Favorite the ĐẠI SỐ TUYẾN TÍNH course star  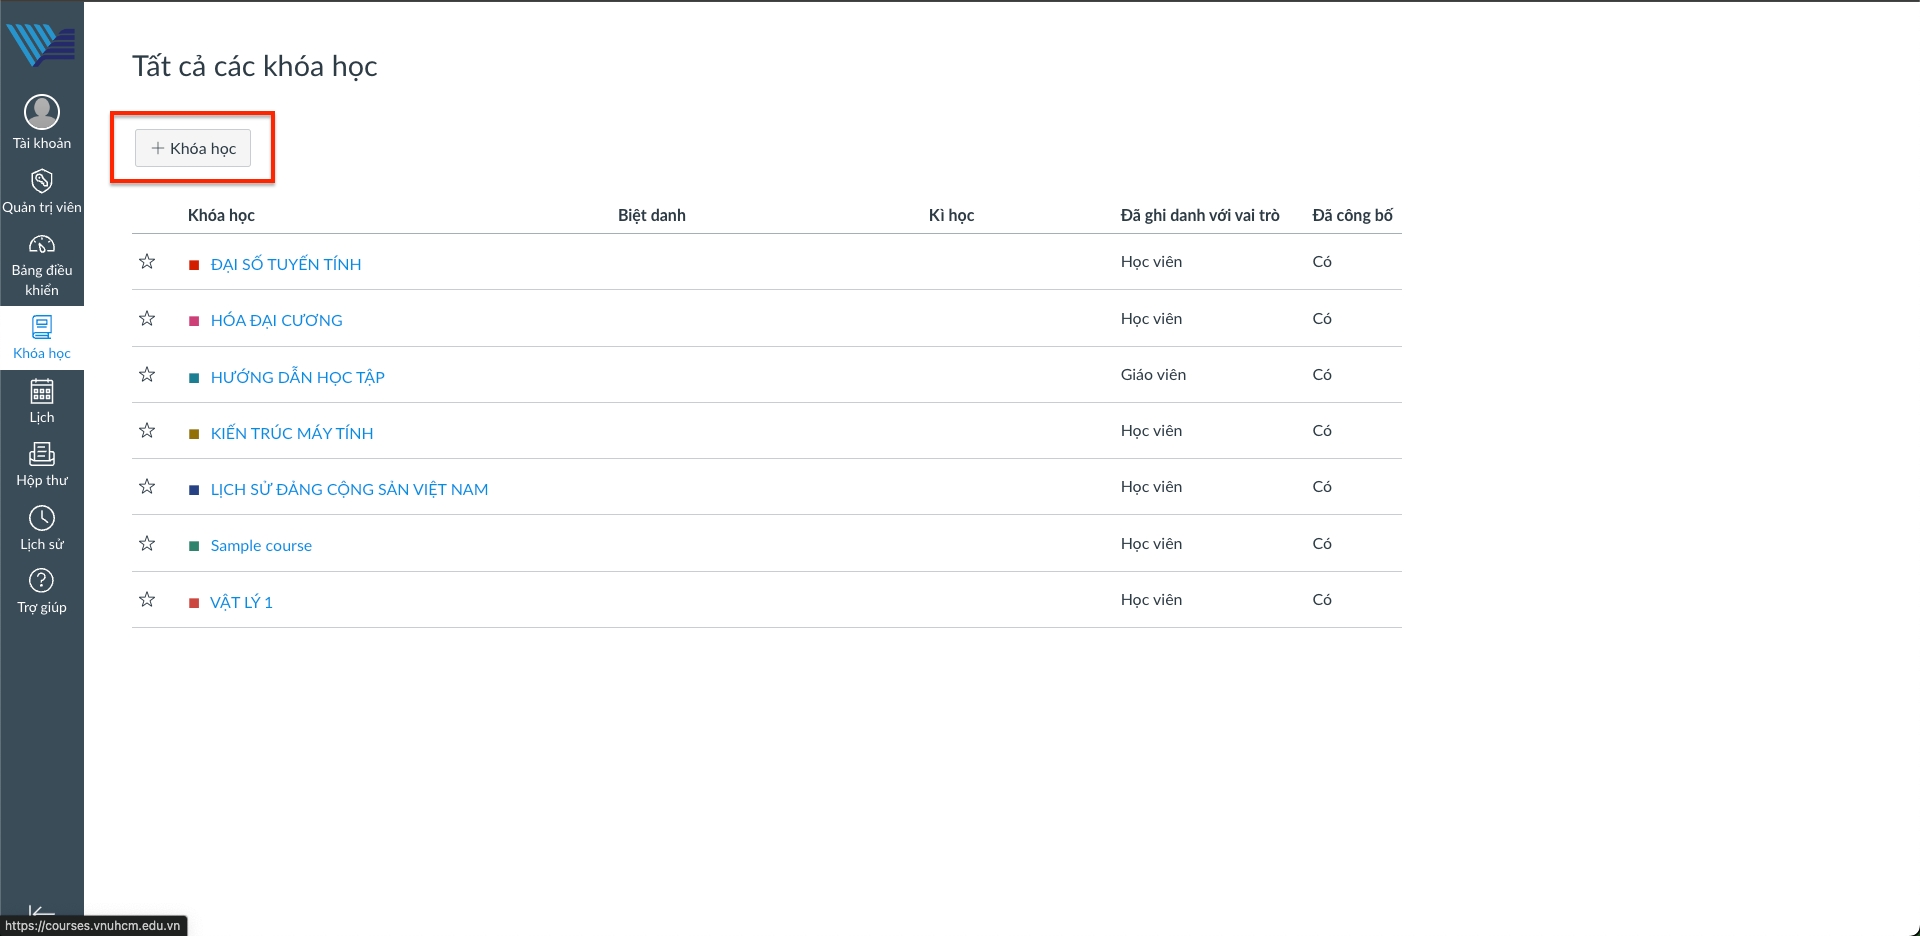click(147, 262)
